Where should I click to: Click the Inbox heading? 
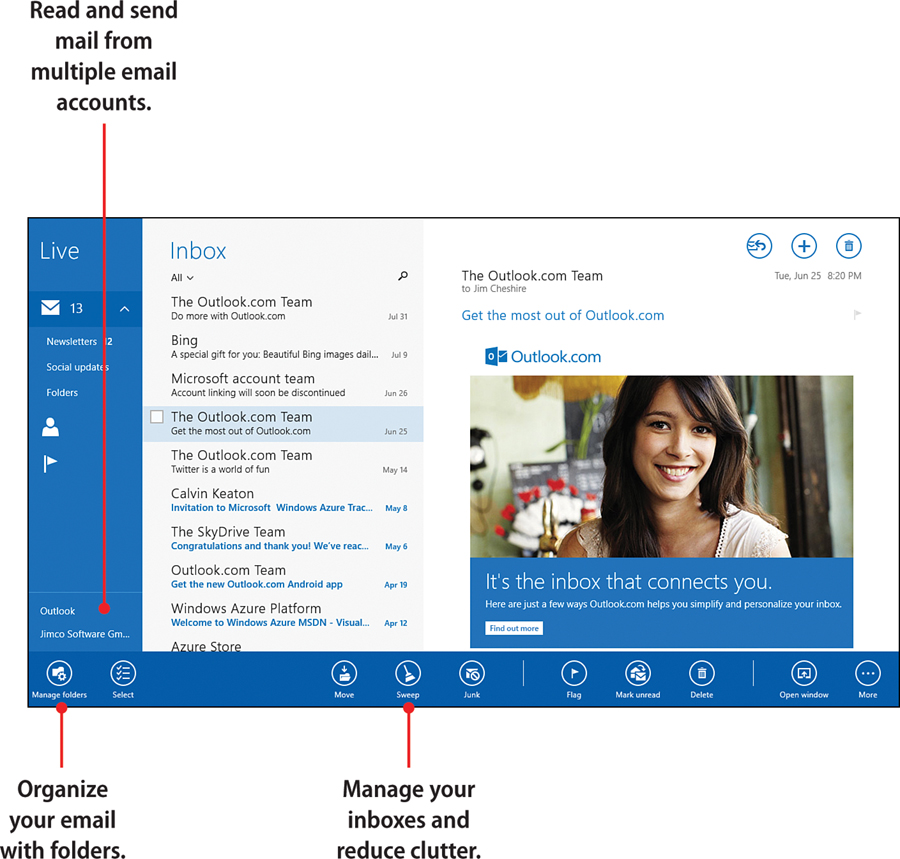(198, 251)
